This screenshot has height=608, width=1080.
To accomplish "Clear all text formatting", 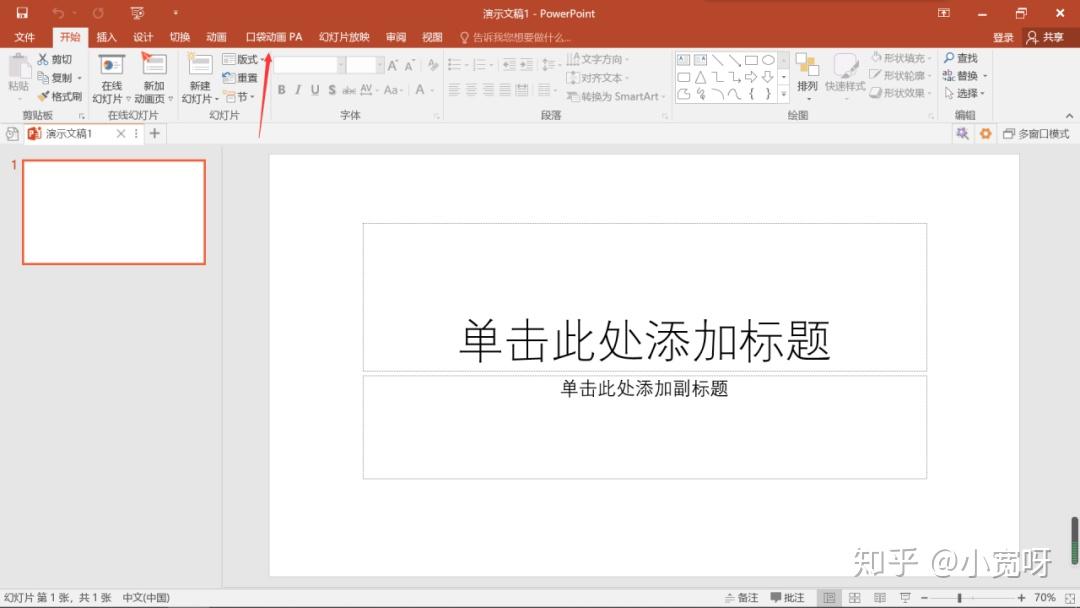I will coord(433,65).
